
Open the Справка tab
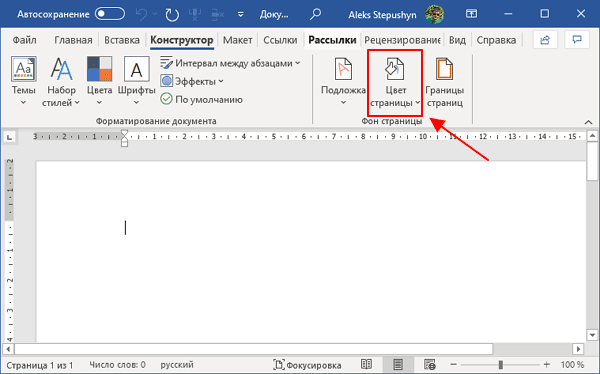[496, 40]
